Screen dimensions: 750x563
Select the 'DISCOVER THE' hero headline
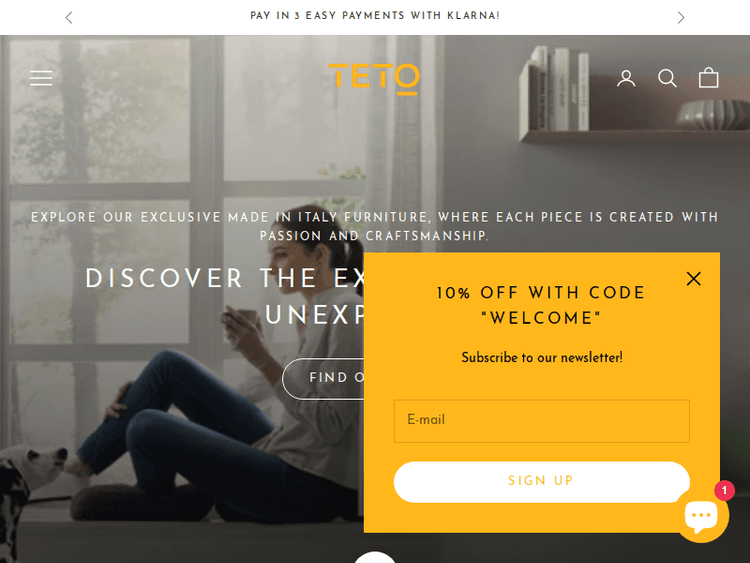tap(201, 278)
